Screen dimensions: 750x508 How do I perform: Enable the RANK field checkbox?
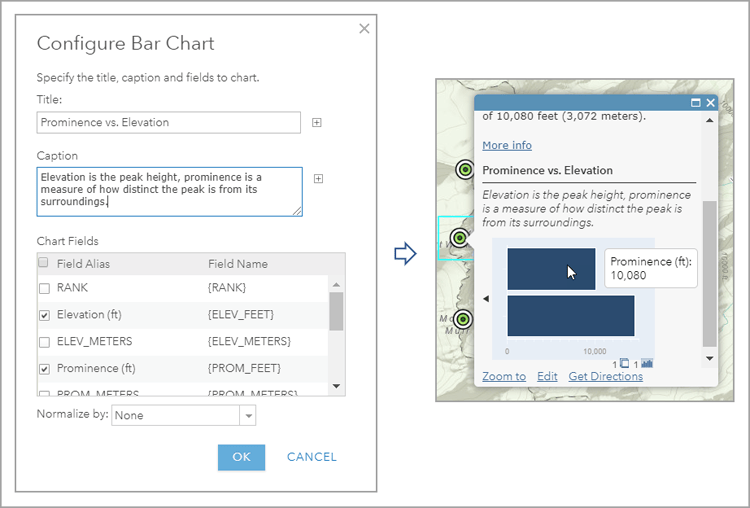pyautogui.click(x=43, y=289)
